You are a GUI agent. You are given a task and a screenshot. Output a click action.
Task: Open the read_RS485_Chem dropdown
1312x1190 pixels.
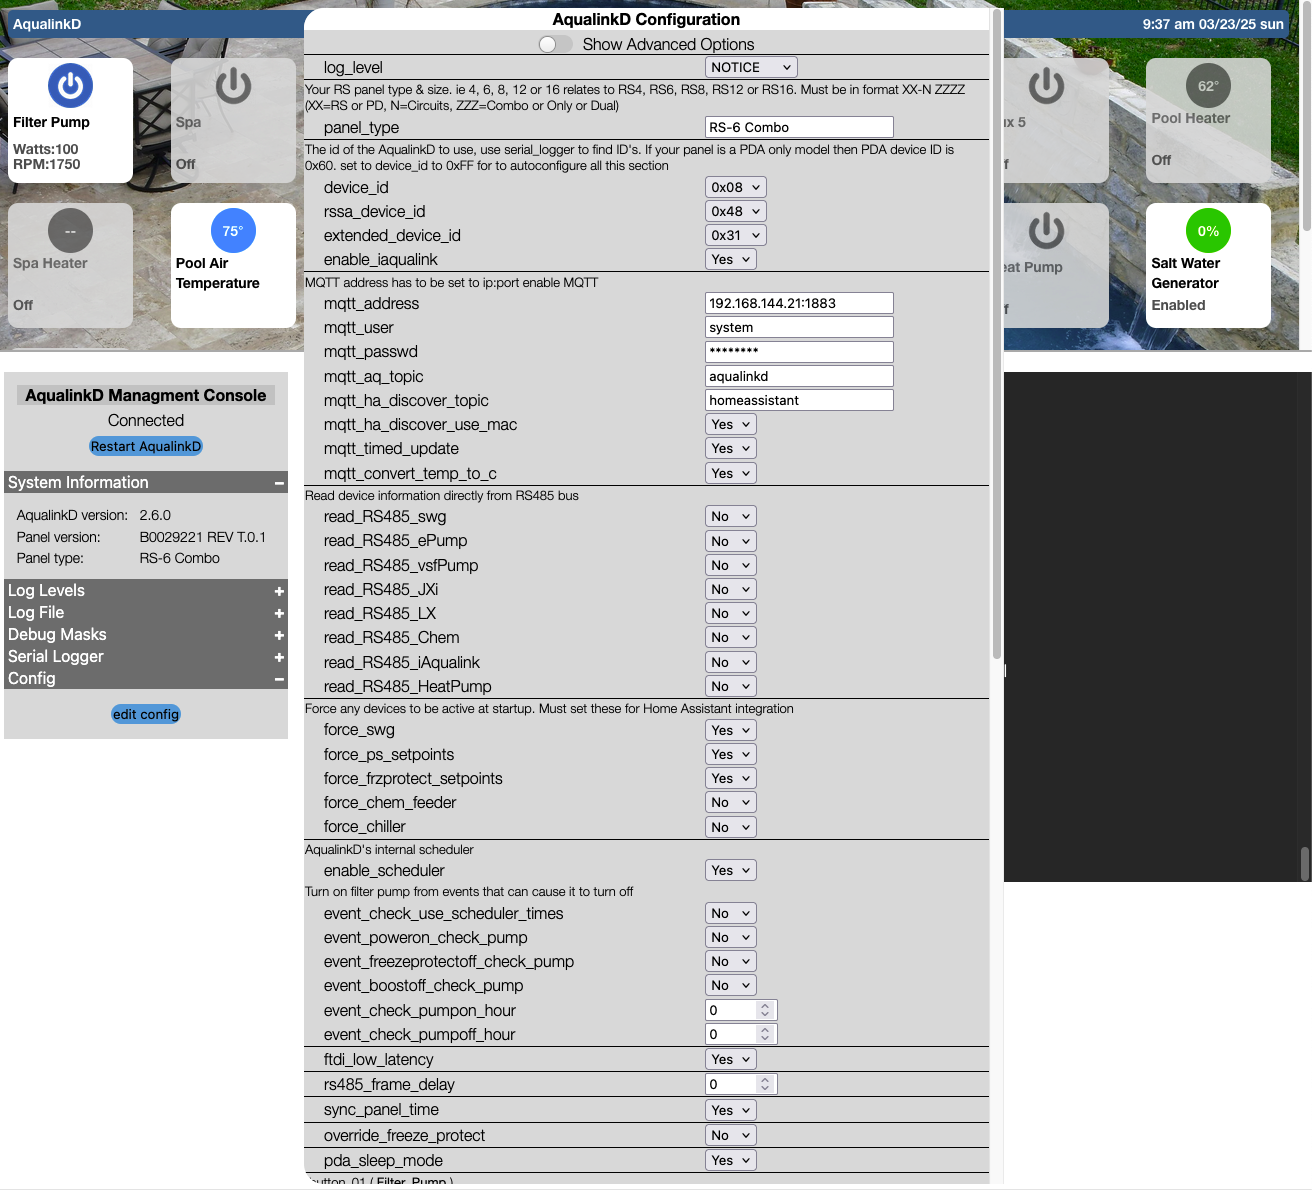pos(730,637)
